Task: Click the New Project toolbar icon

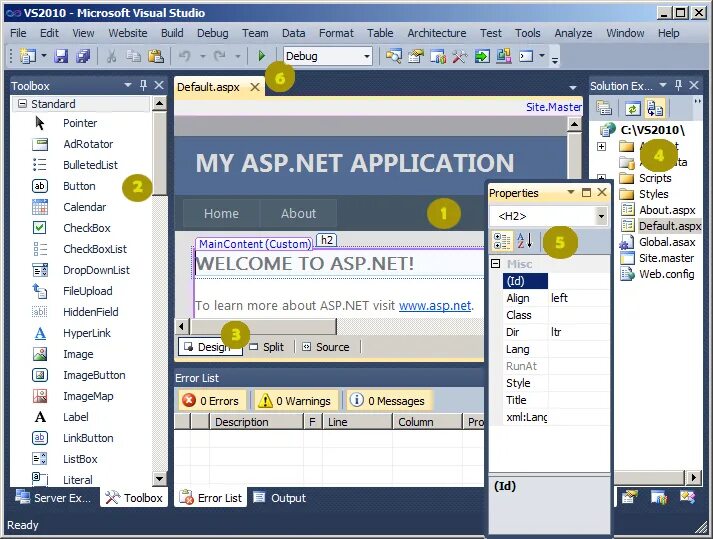Action: [x=28, y=56]
